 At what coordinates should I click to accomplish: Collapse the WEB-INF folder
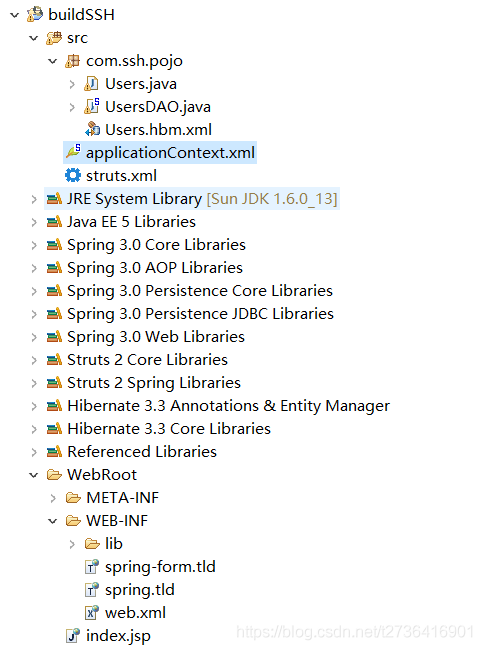click(53, 521)
